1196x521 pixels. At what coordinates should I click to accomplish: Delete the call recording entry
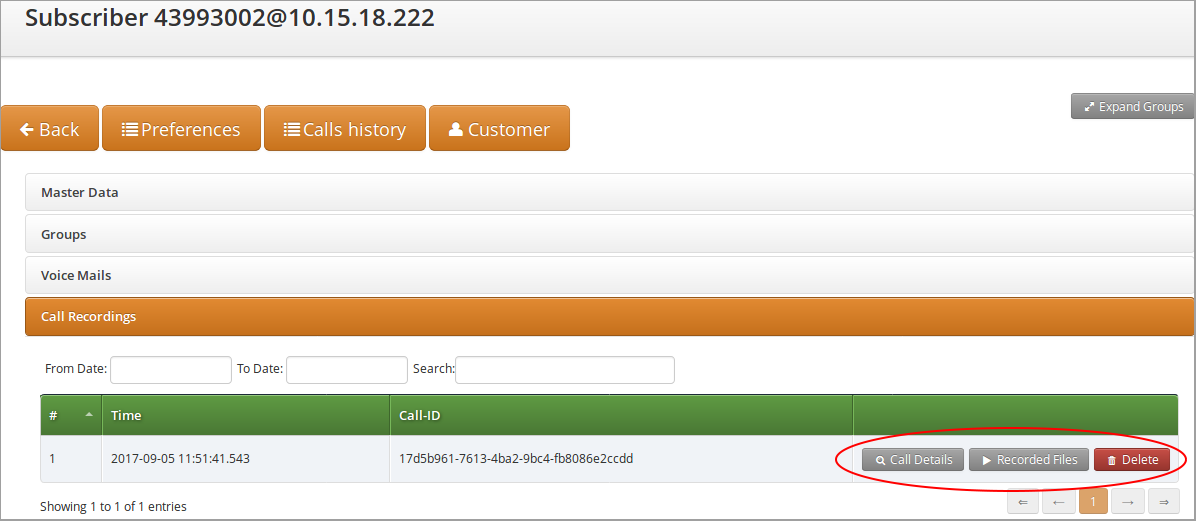click(1131, 460)
